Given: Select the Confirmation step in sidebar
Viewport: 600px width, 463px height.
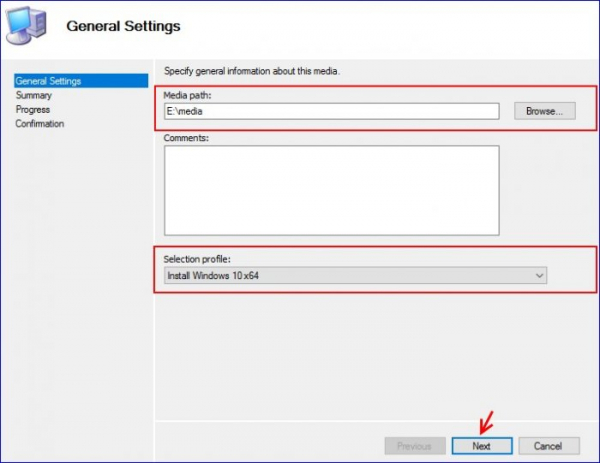Looking at the screenshot, I should pyautogui.click(x=40, y=124).
